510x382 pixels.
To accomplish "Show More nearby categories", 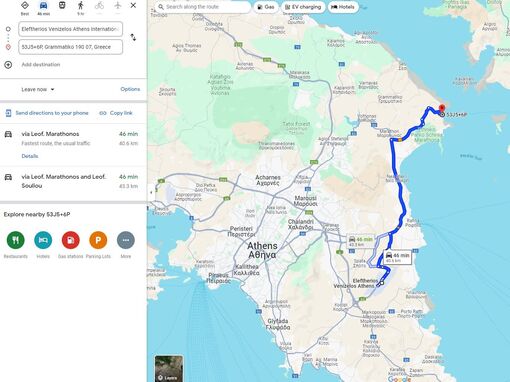I will click(126, 240).
